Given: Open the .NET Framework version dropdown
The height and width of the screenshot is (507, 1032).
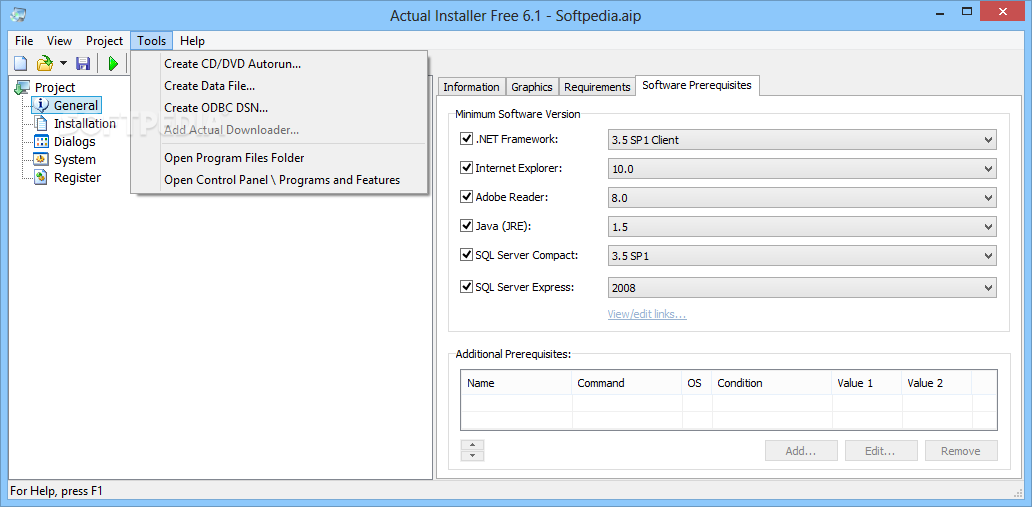Looking at the screenshot, I should 802,140.
